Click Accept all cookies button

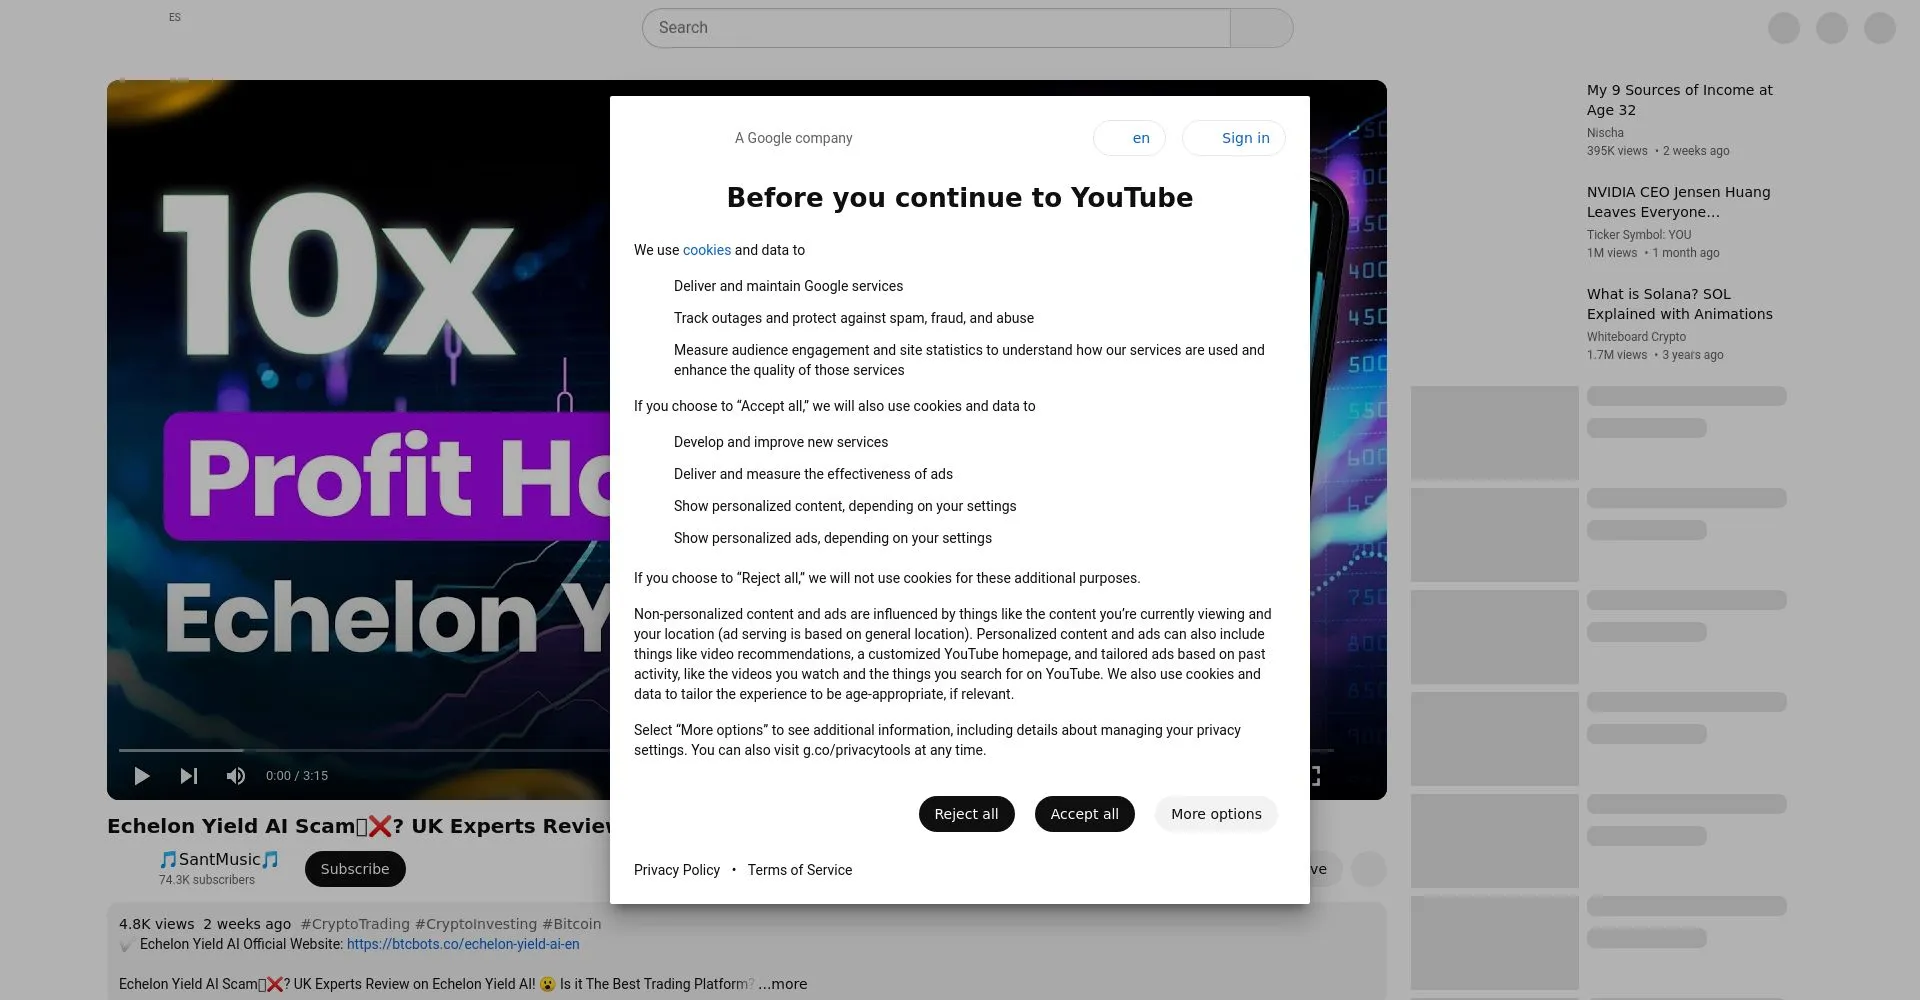pos(1084,814)
